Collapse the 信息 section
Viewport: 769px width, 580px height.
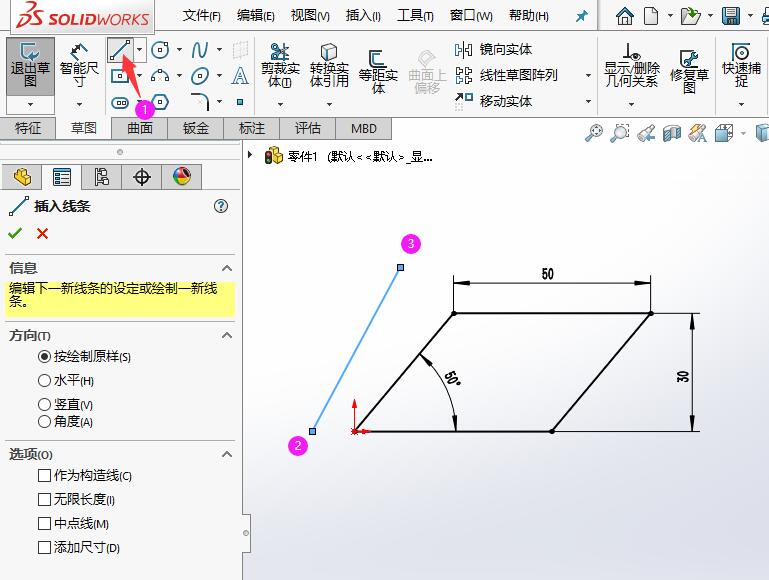(x=227, y=268)
